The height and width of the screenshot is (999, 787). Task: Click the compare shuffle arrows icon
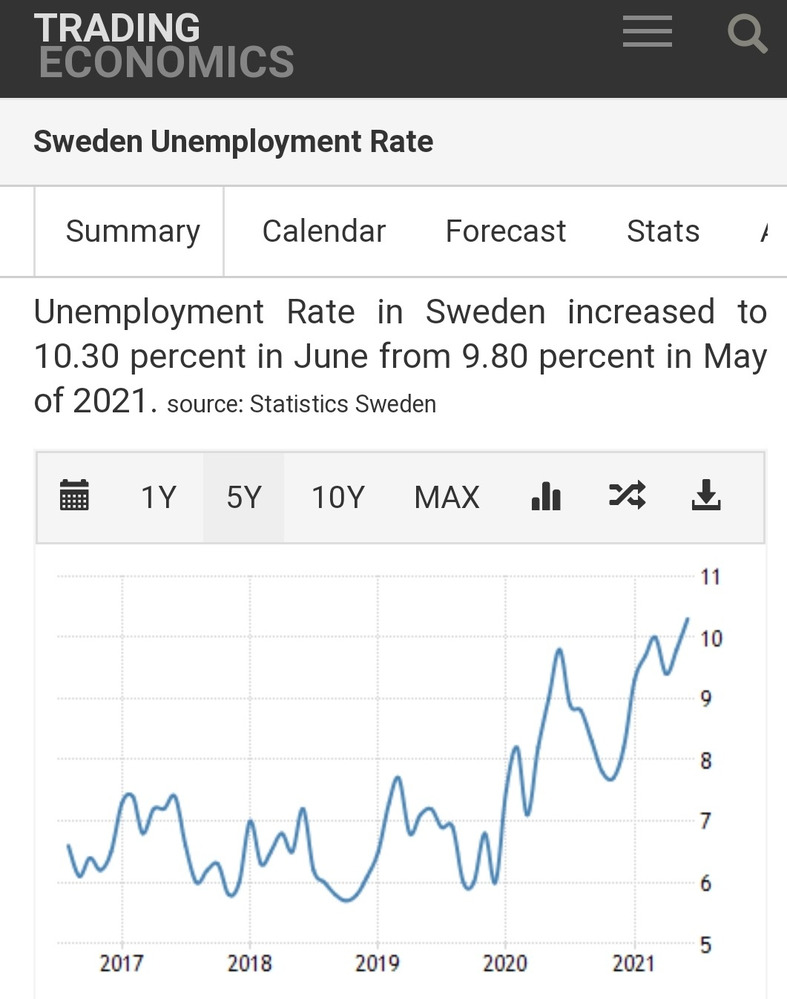(x=627, y=496)
